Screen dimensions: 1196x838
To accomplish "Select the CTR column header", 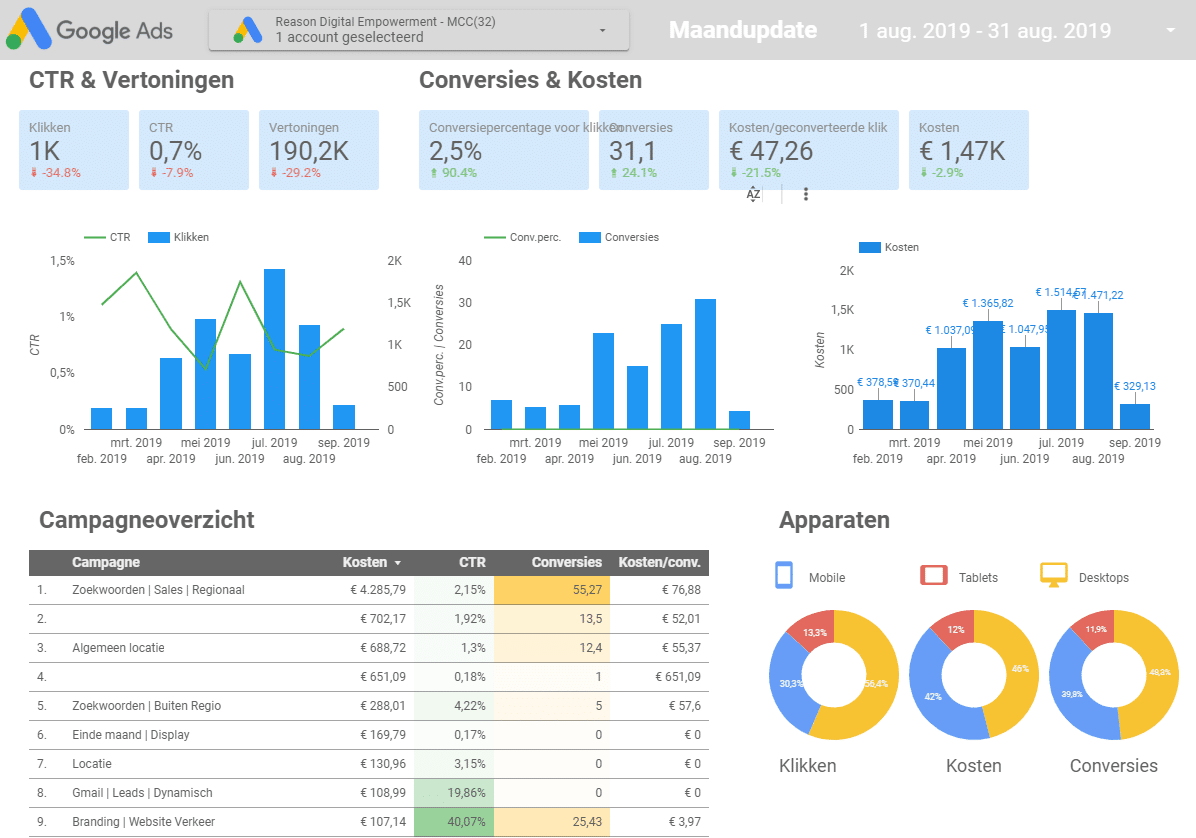I will click(472, 562).
